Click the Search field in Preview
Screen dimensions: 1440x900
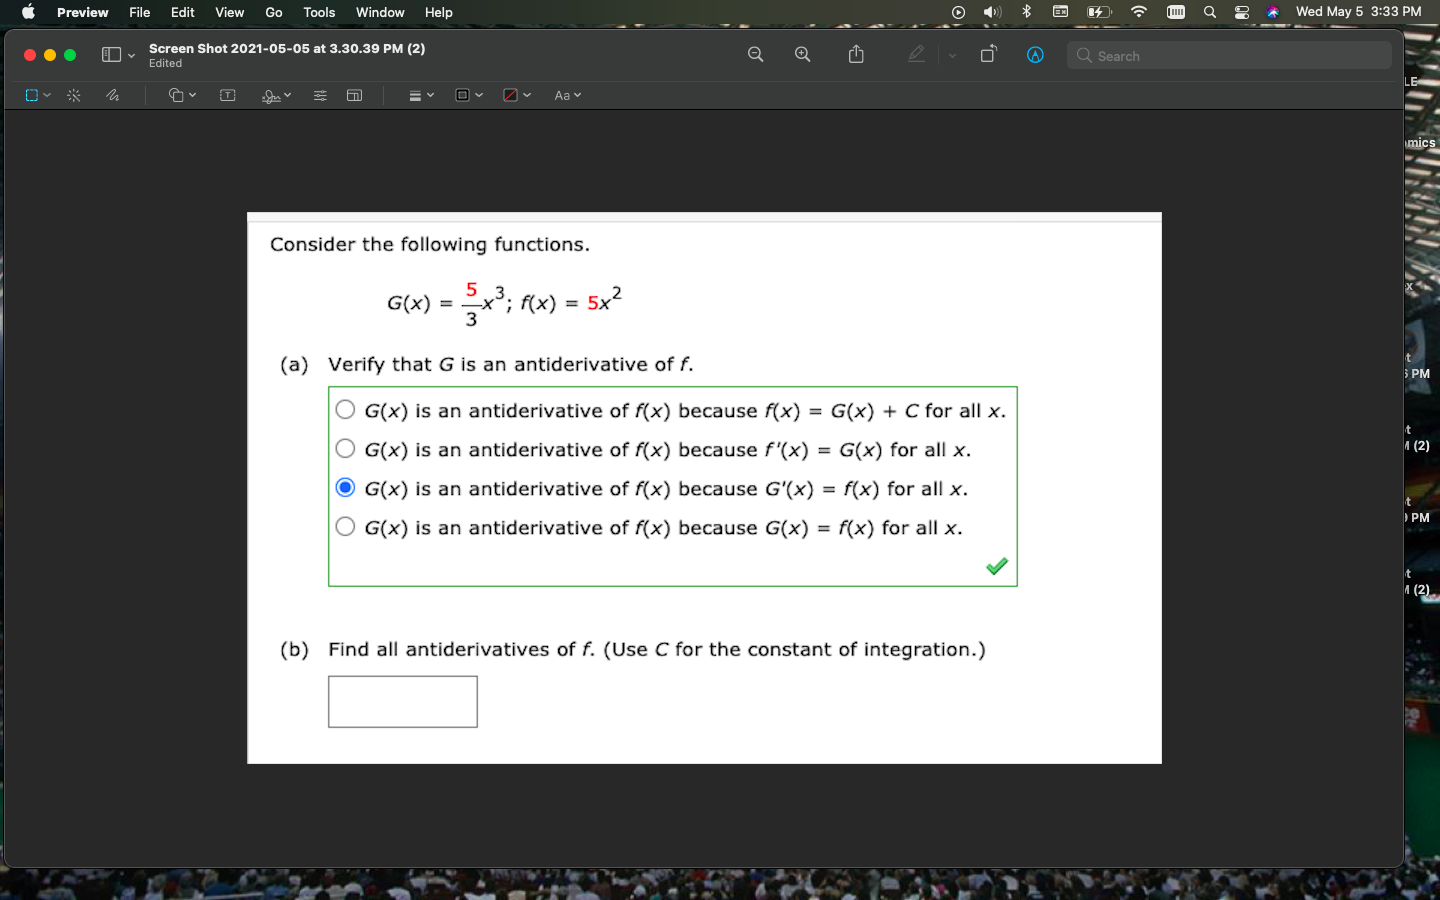pyautogui.click(x=1228, y=55)
